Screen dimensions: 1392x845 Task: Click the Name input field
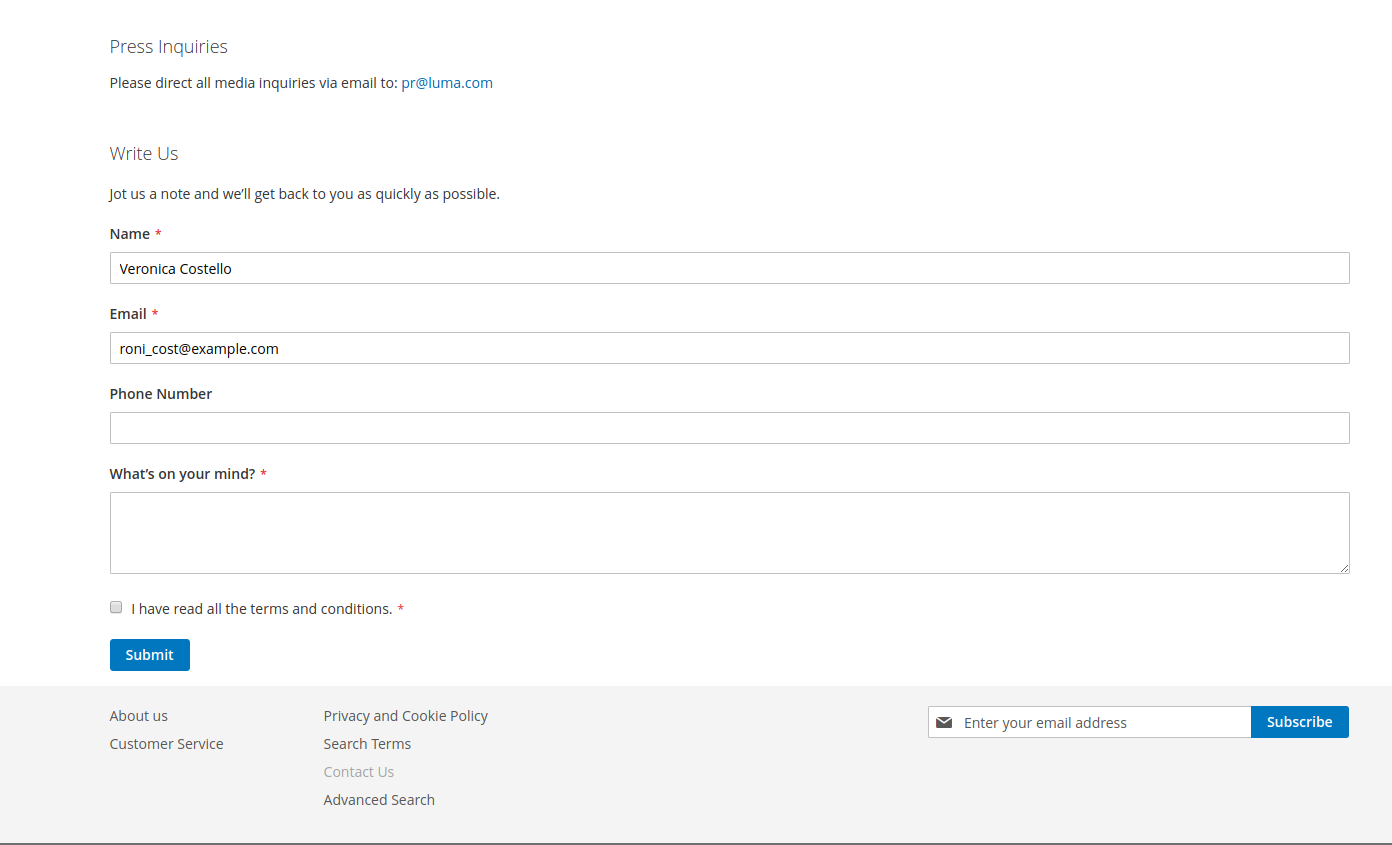coord(729,268)
